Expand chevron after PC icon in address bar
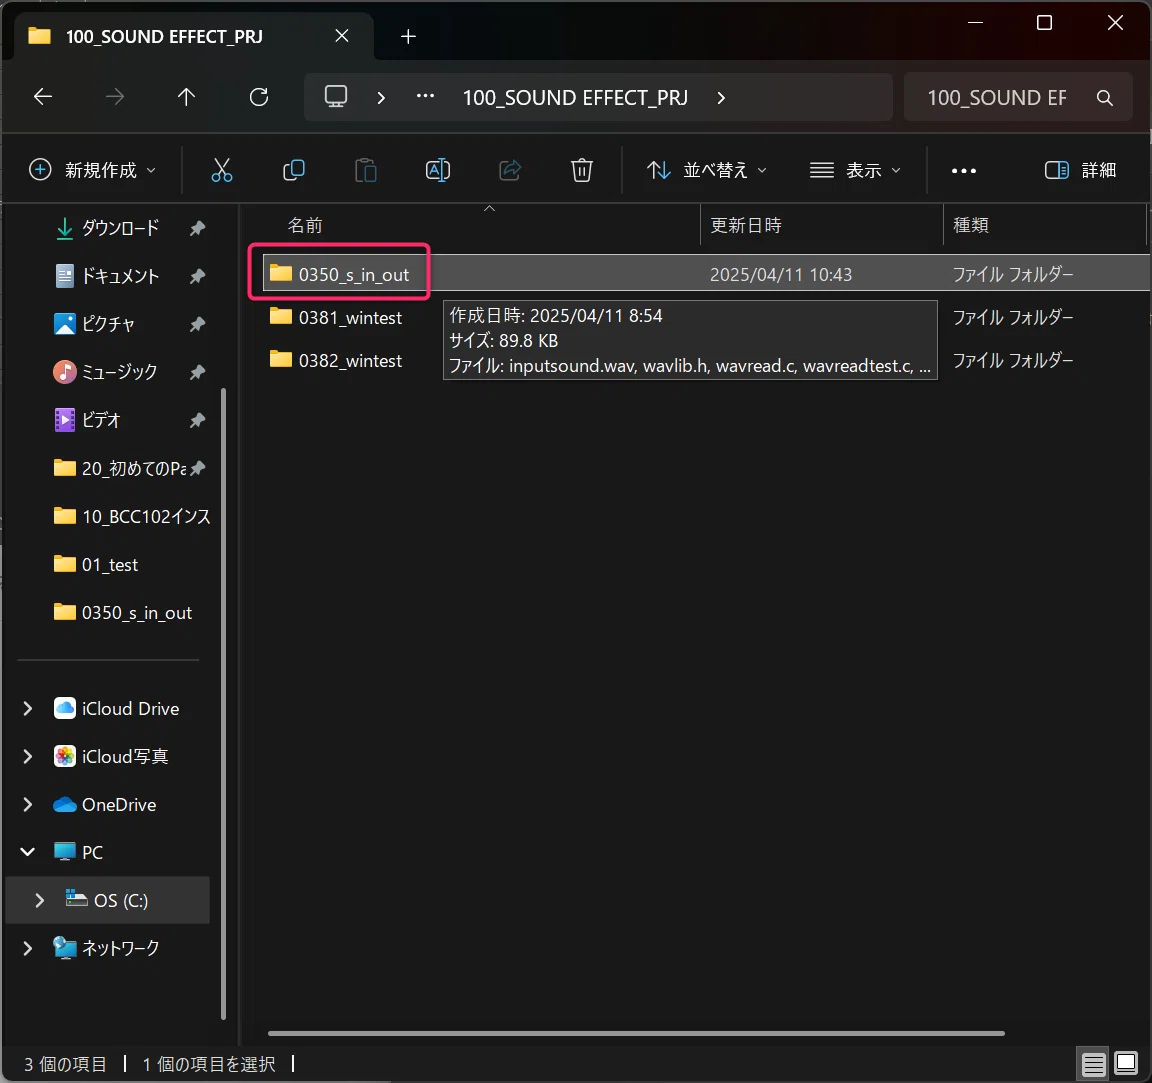Viewport: 1152px width, 1083px height. point(381,98)
